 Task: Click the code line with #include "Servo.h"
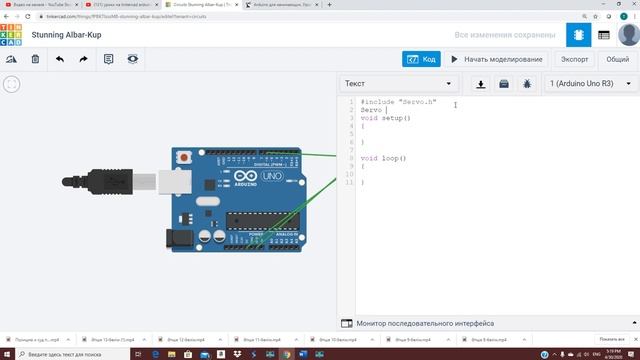point(398,102)
